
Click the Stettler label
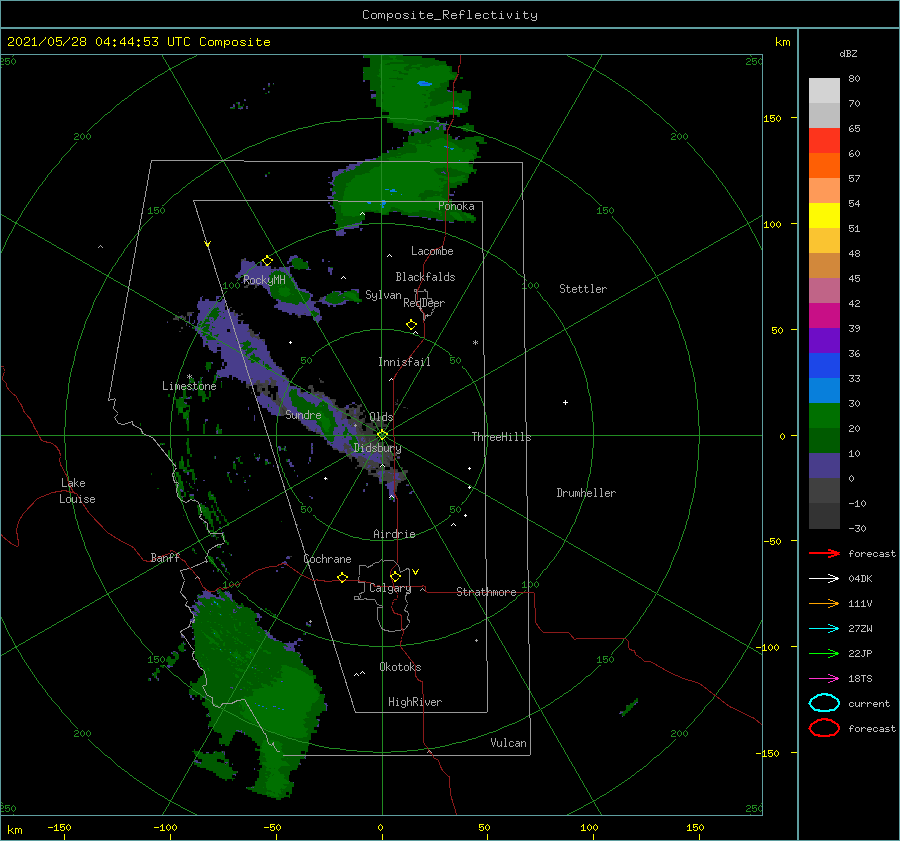tap(583, 289)
